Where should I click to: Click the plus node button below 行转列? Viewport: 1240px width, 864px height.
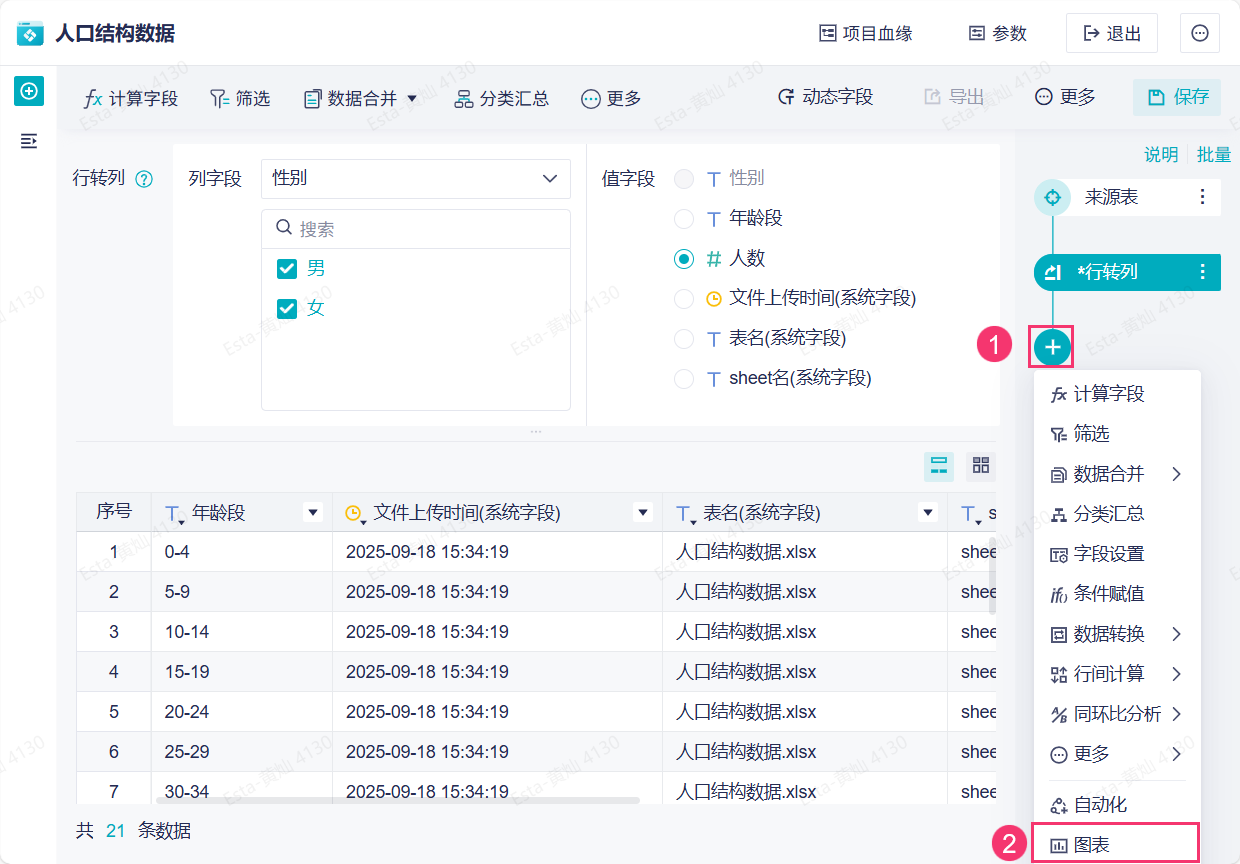(1051, 346)
